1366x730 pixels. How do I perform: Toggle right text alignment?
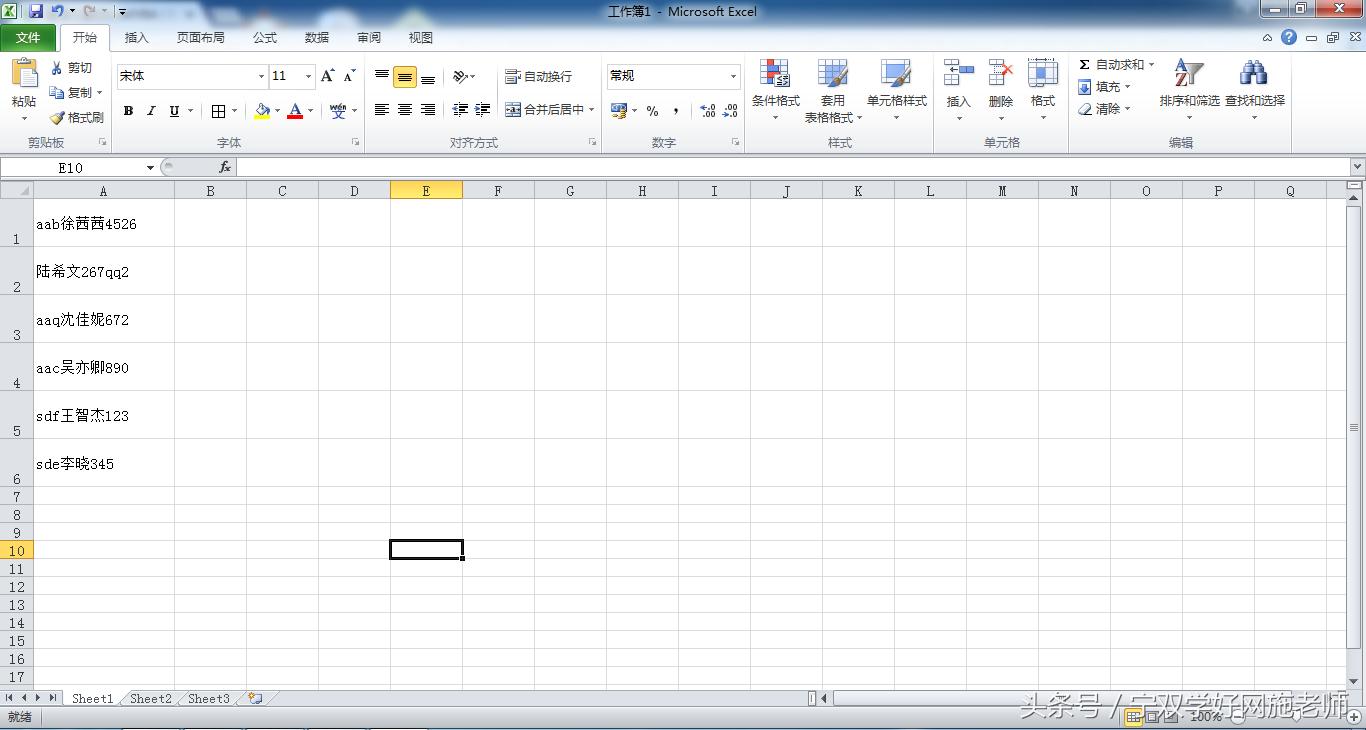428,110
